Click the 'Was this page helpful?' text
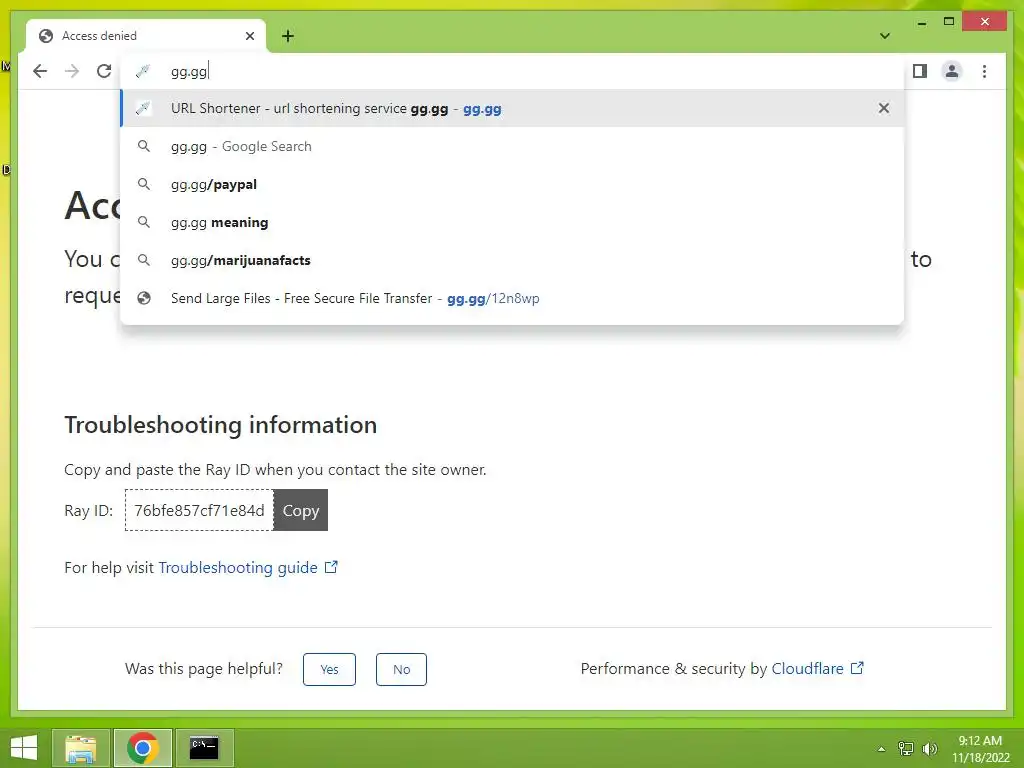The width and height of the screenshot is (1024, 768). pyautogui.click(x=204, y=669)
